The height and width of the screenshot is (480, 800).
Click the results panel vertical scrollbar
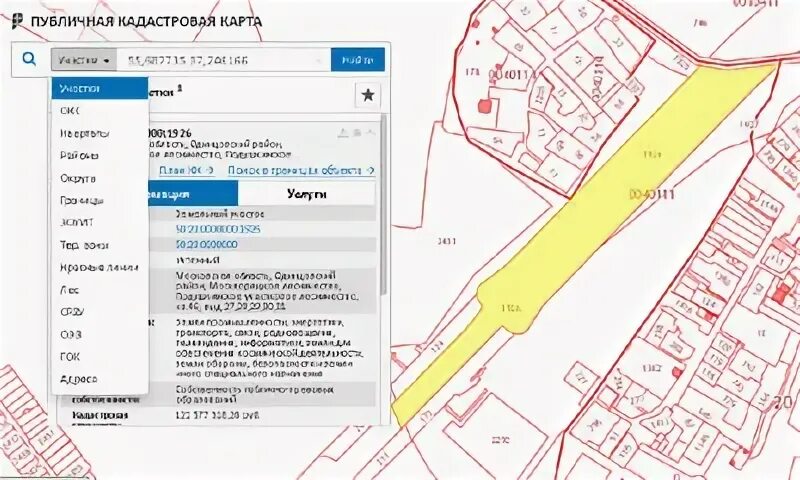[x=384, y=204]
